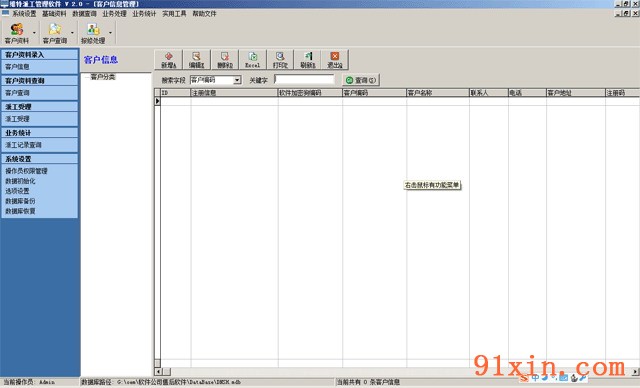Click inside the 关键字 input field
This screenshot has height=388, width=640.
pyautogui.click(x=304, y=80)
